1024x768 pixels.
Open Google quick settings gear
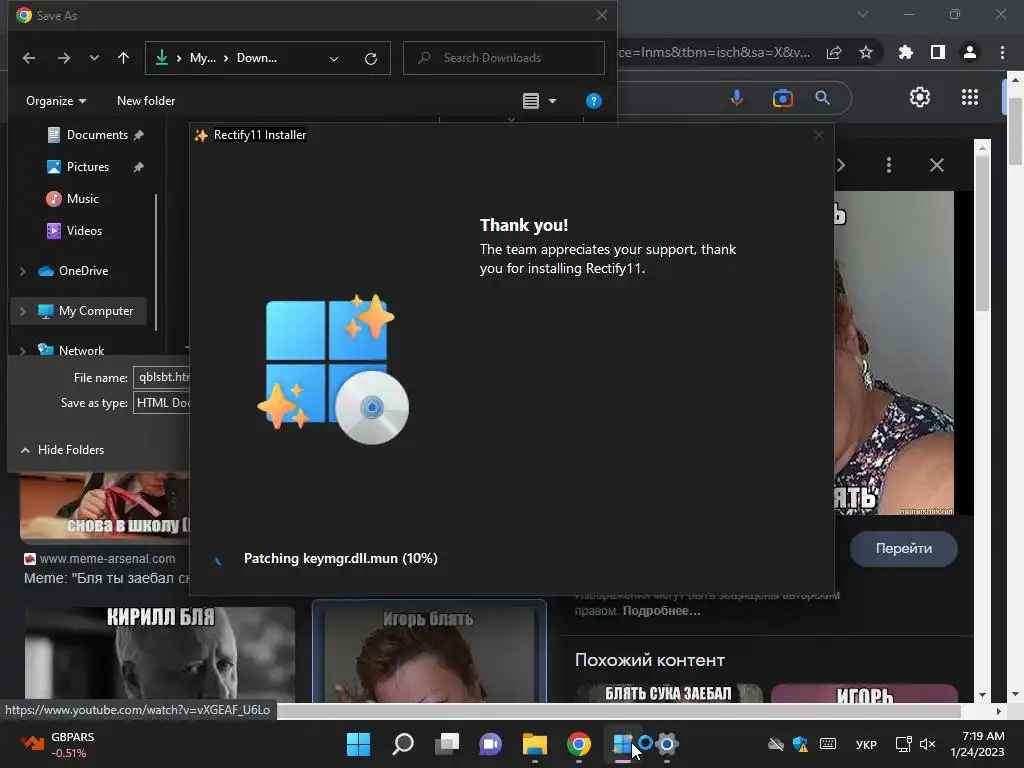click(x=920, y=97)
